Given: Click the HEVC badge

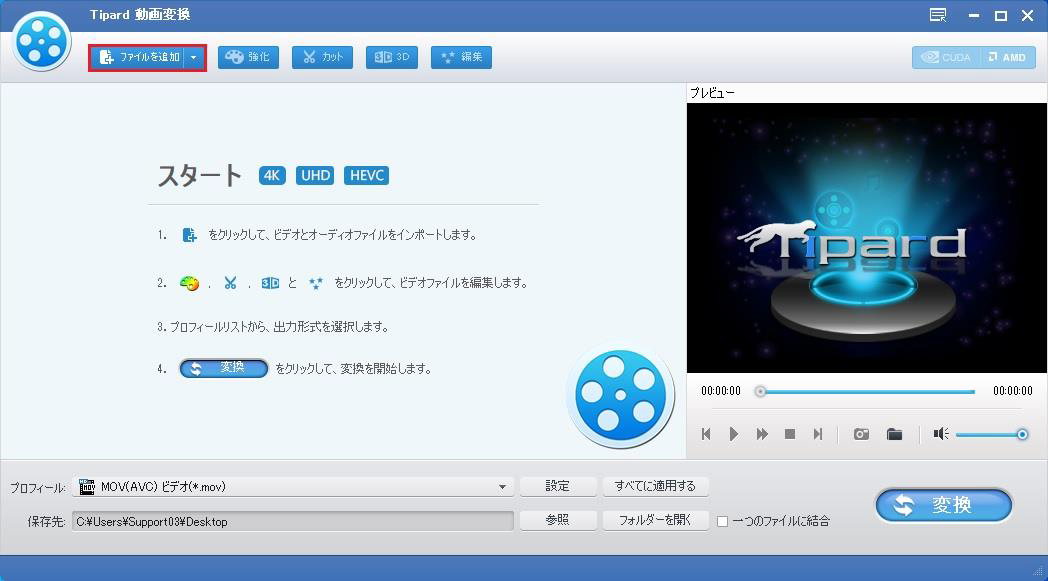Looking at the screenshot, I should coord(366,175).
